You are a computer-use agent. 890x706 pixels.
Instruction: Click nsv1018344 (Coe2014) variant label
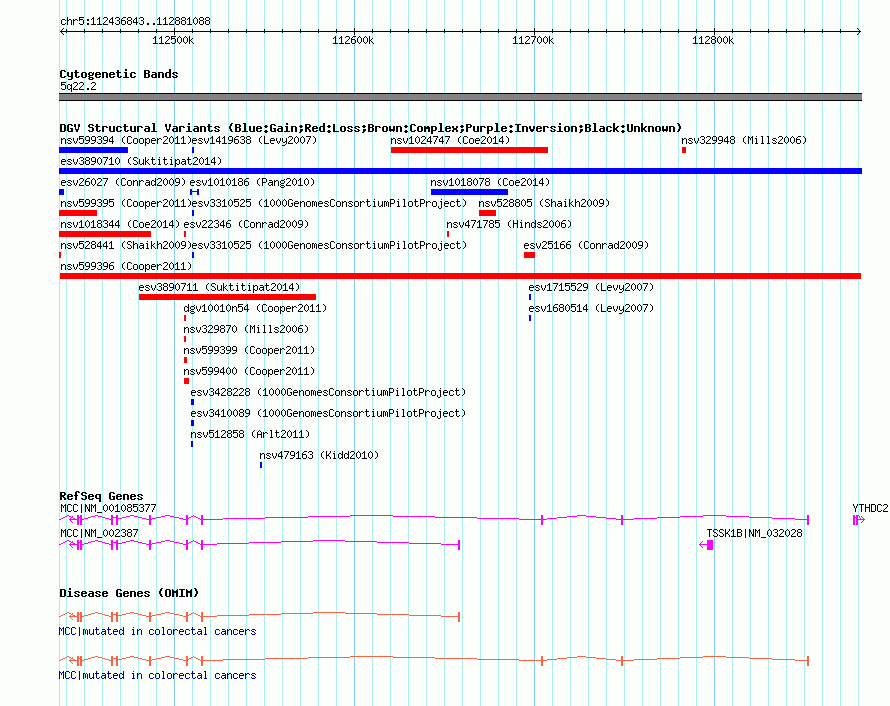(x=120, y=224)
